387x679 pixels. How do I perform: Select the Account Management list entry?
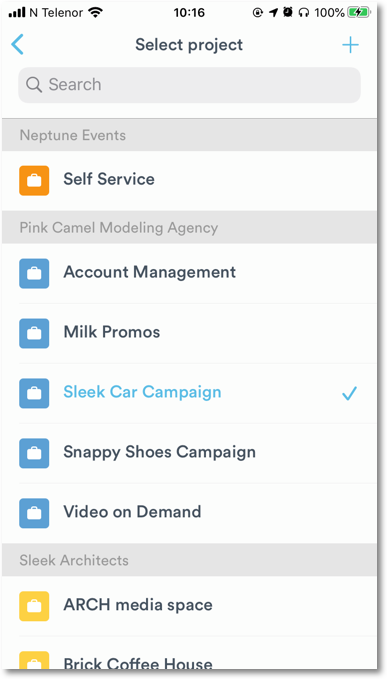coord(189,273)
